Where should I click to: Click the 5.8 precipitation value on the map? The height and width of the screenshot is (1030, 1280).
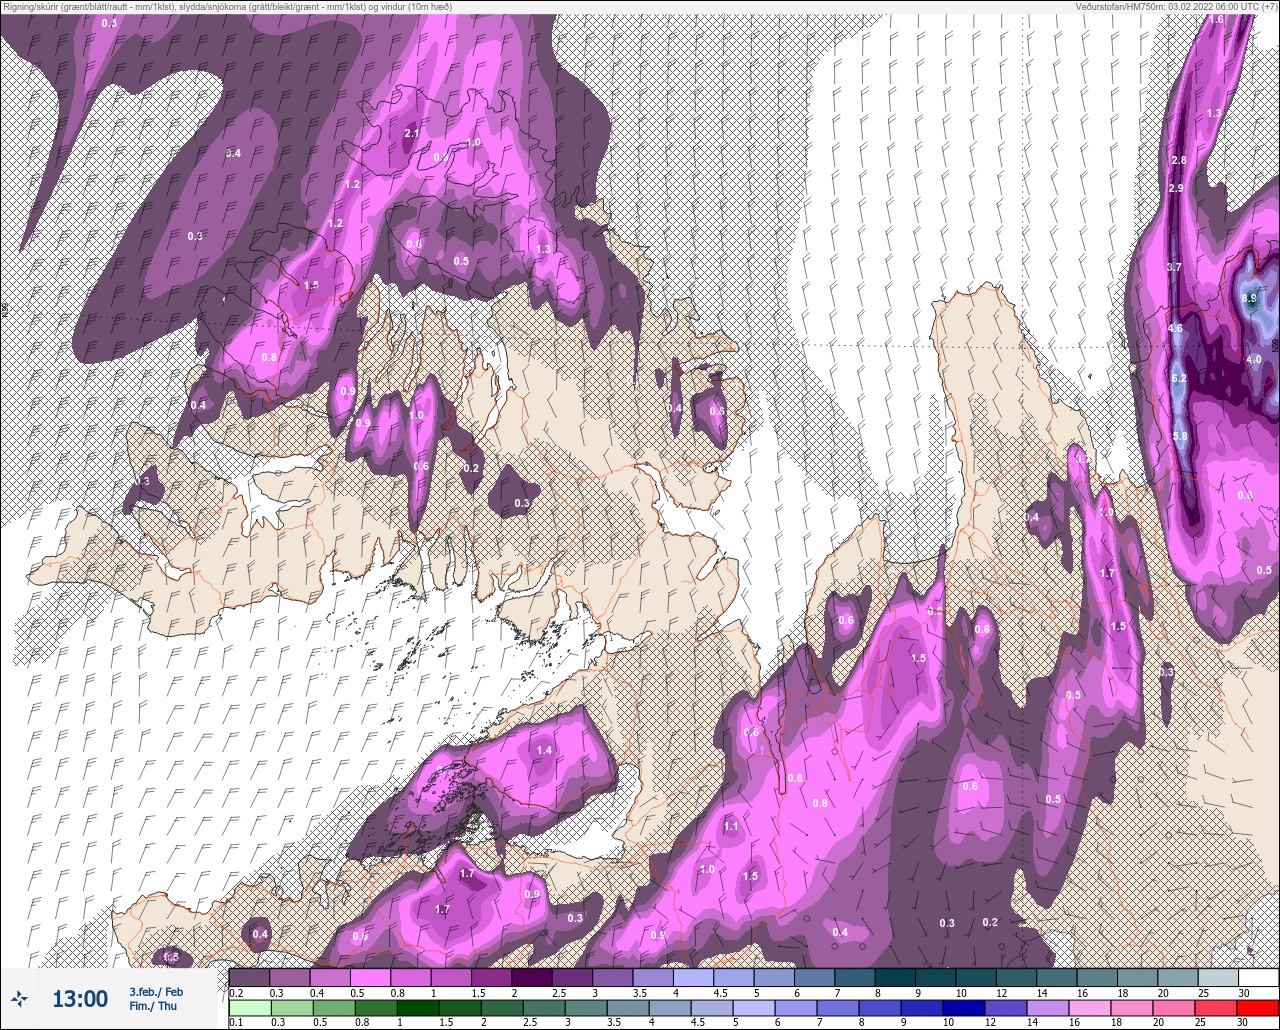tap(1180, 436)
